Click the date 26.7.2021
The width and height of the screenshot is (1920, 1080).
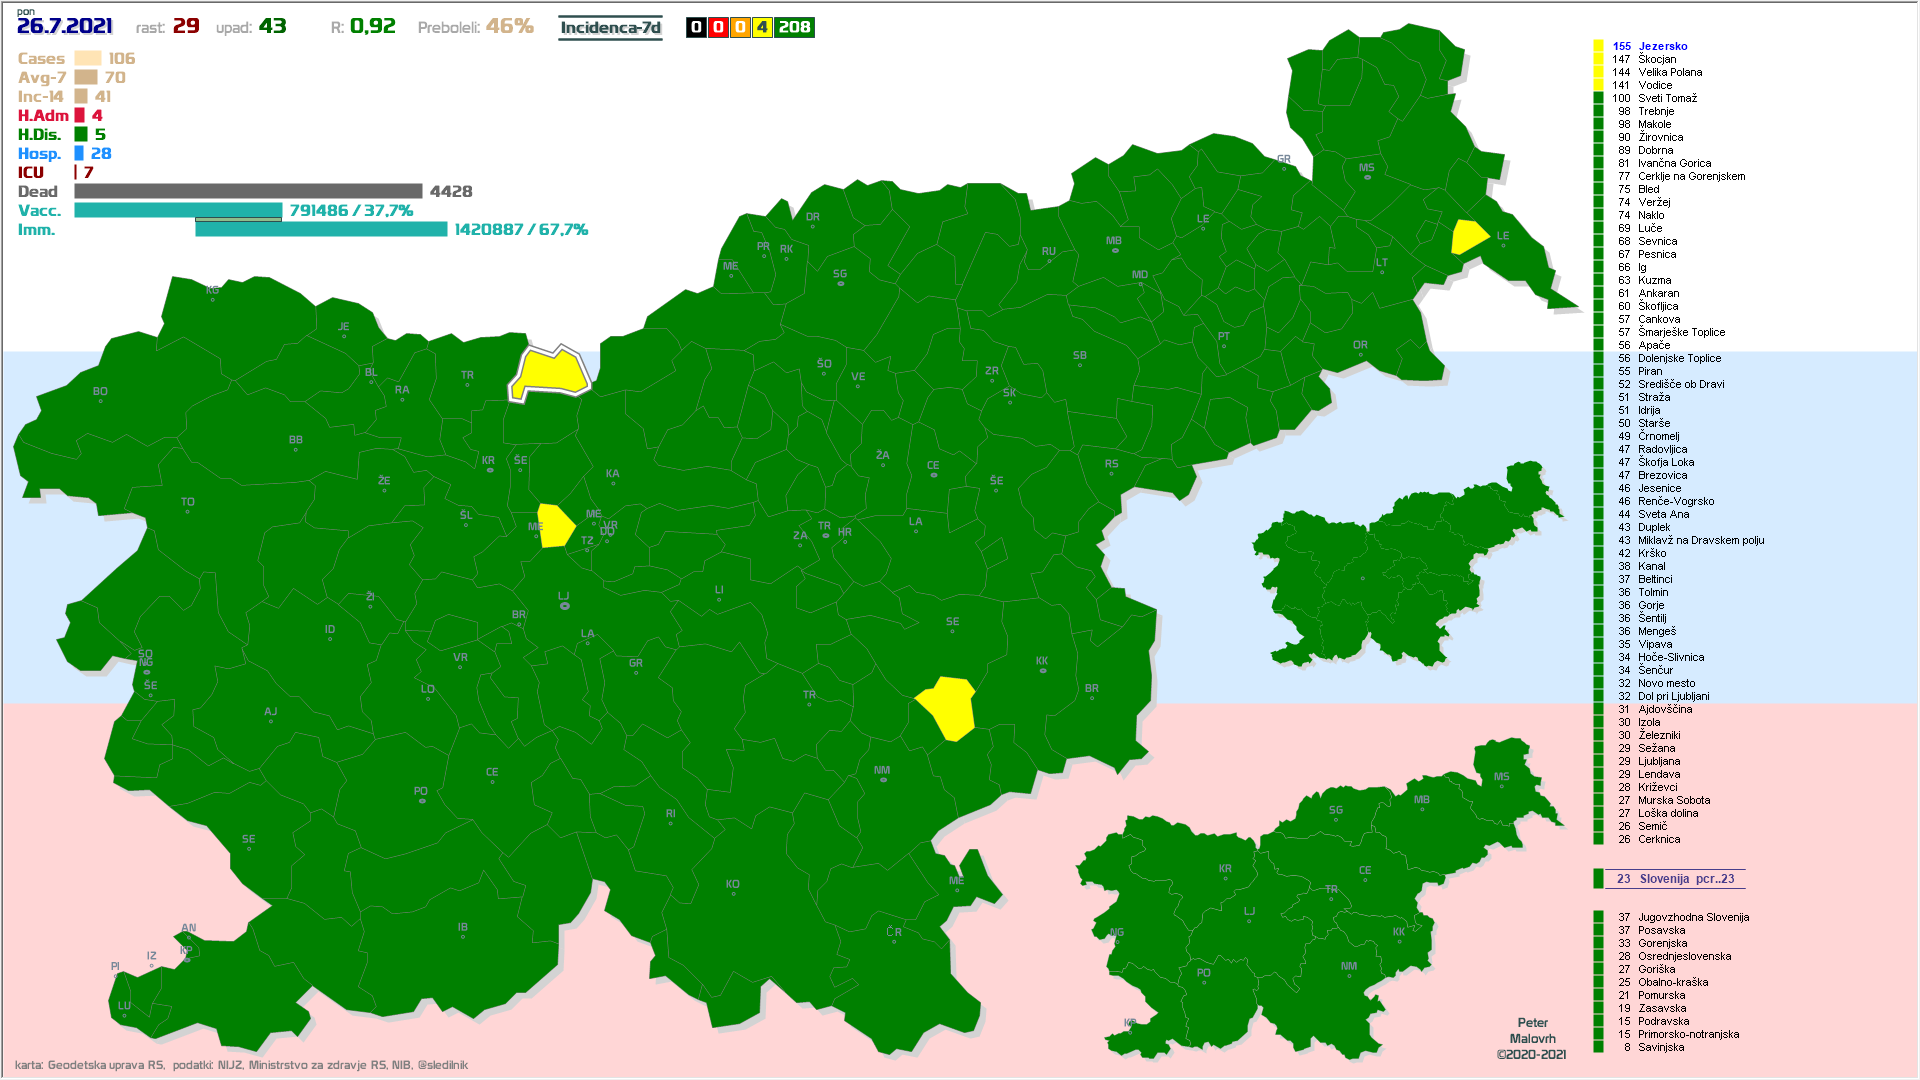(x=65, y=26)
